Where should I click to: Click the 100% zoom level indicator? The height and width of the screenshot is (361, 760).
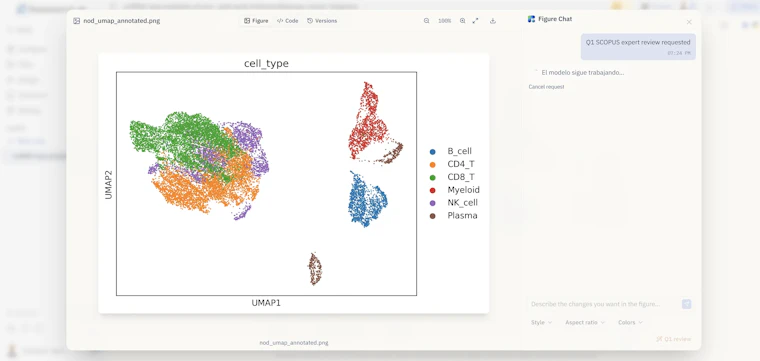pyautogui.click(x=444, y=21)
